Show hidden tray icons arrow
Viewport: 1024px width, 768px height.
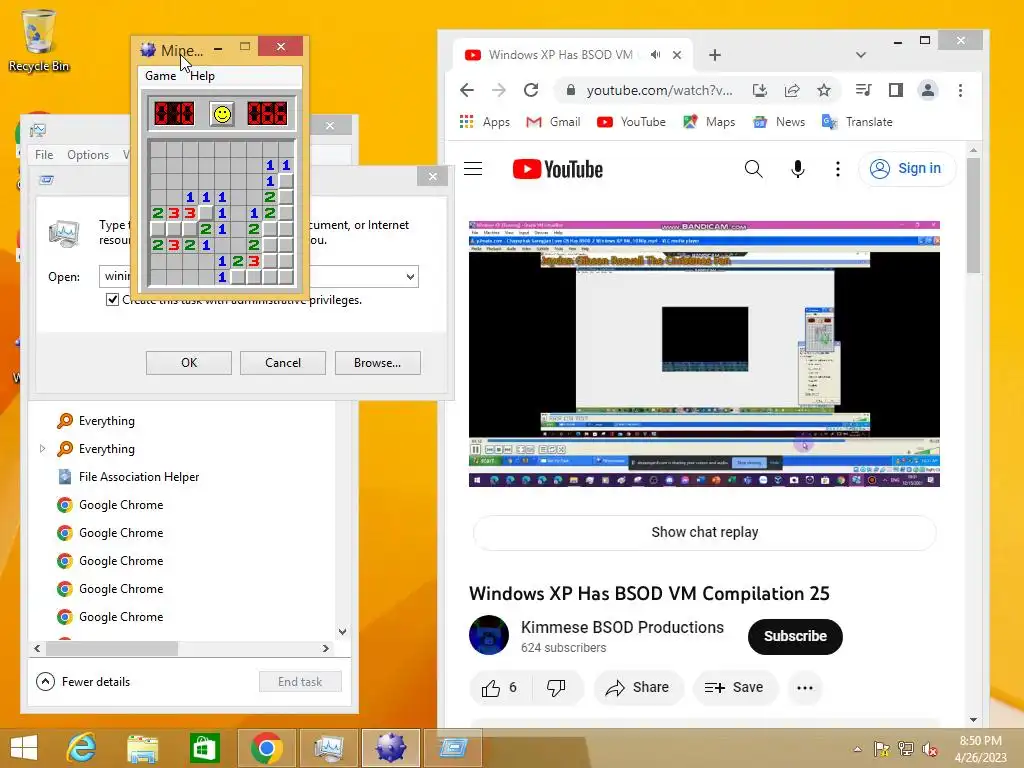pyautogui.click(x=857, y=749)
